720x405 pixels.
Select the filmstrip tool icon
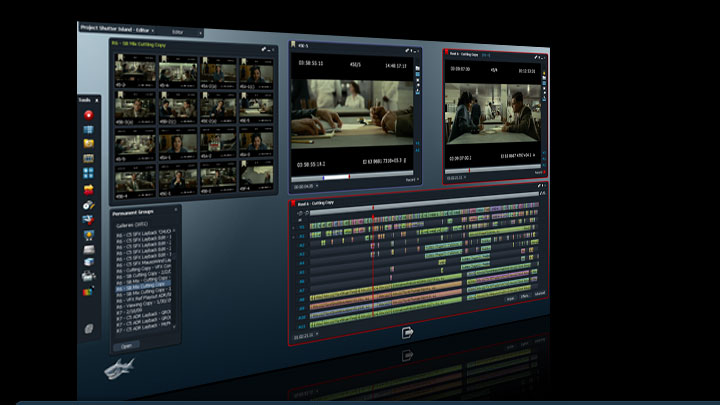(89, 158)
